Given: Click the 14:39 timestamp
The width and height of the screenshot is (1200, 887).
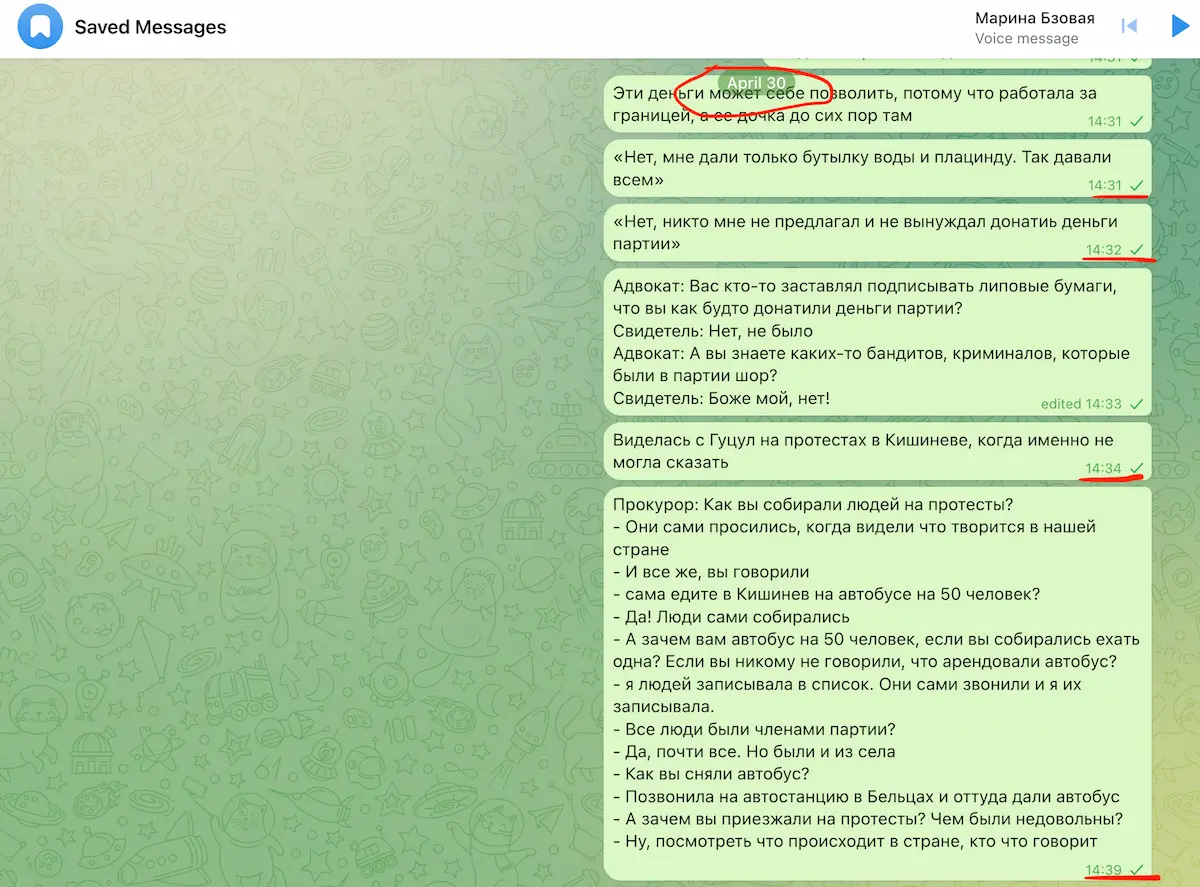Looking at the screenshot, I should (x=1104, y=869).
